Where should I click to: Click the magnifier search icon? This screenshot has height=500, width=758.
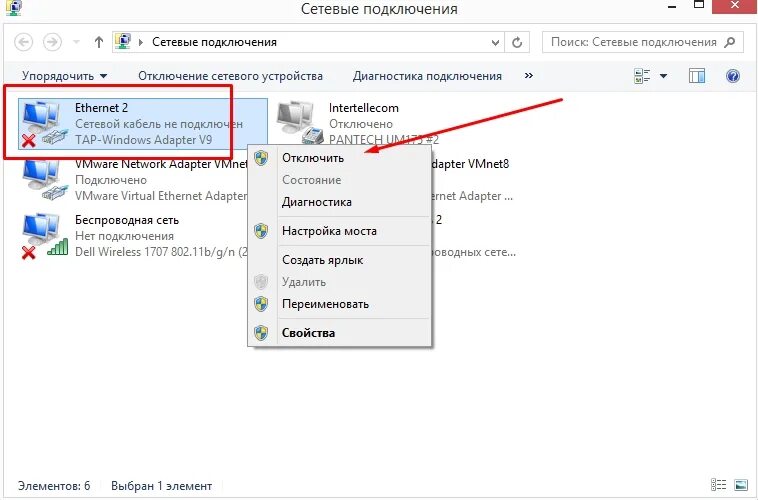pos(730,42)
